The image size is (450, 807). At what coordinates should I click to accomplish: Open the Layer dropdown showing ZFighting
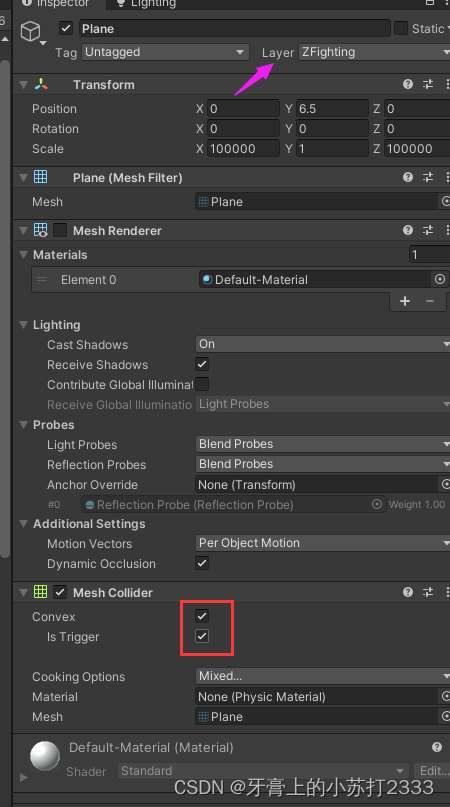pos(374,52)
